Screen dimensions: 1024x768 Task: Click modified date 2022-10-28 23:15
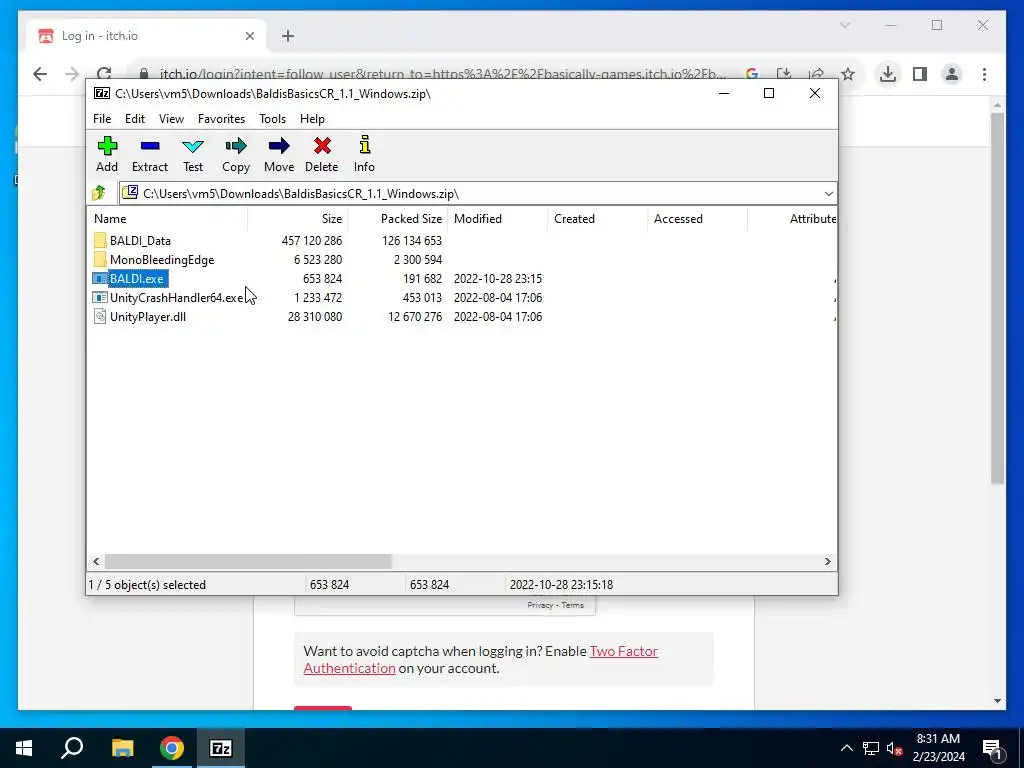point(498,279)
